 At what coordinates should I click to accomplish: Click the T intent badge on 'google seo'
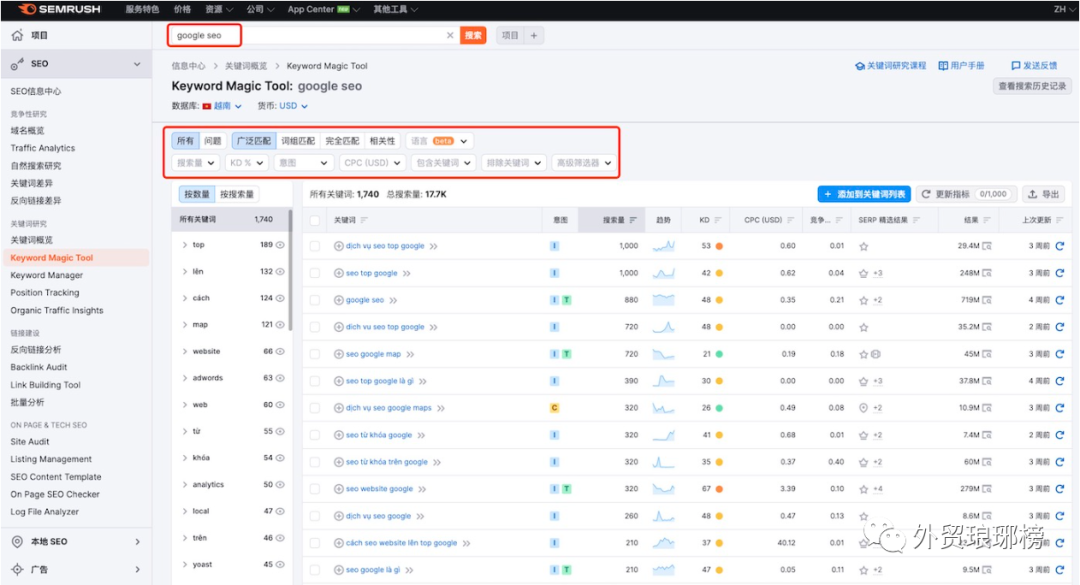coord(566,300)
